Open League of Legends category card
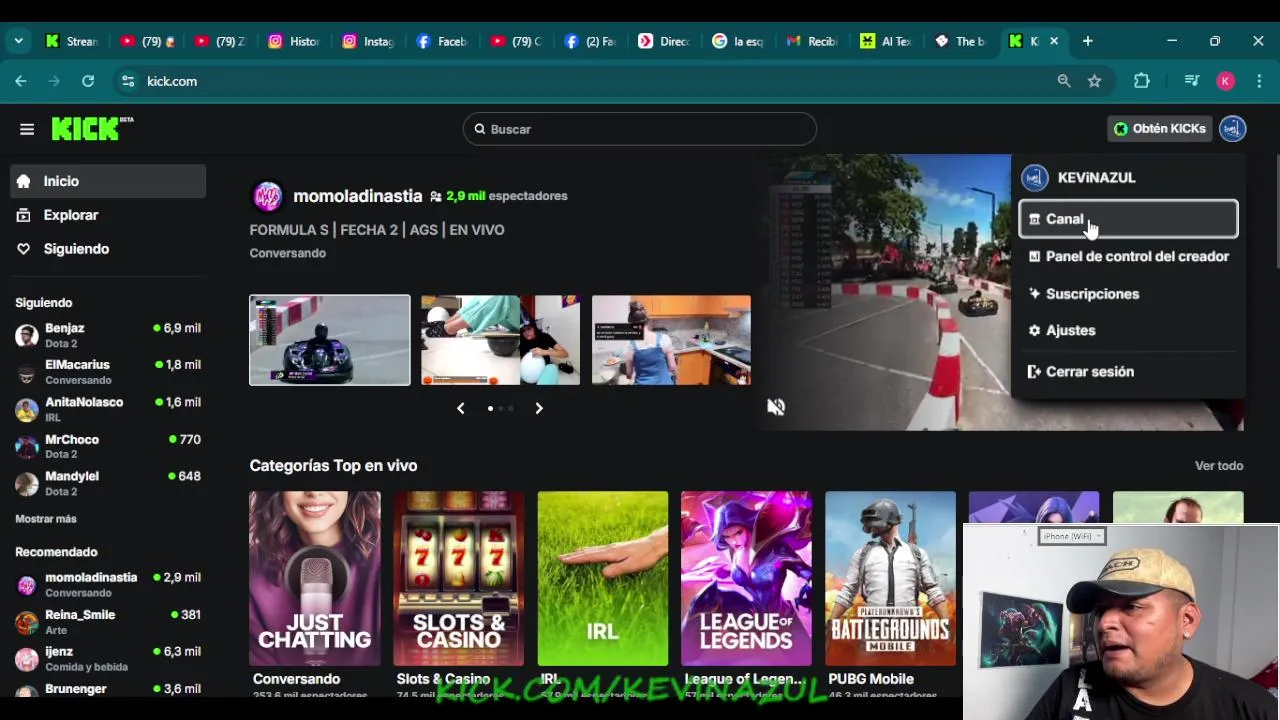 tap(746, 578)
